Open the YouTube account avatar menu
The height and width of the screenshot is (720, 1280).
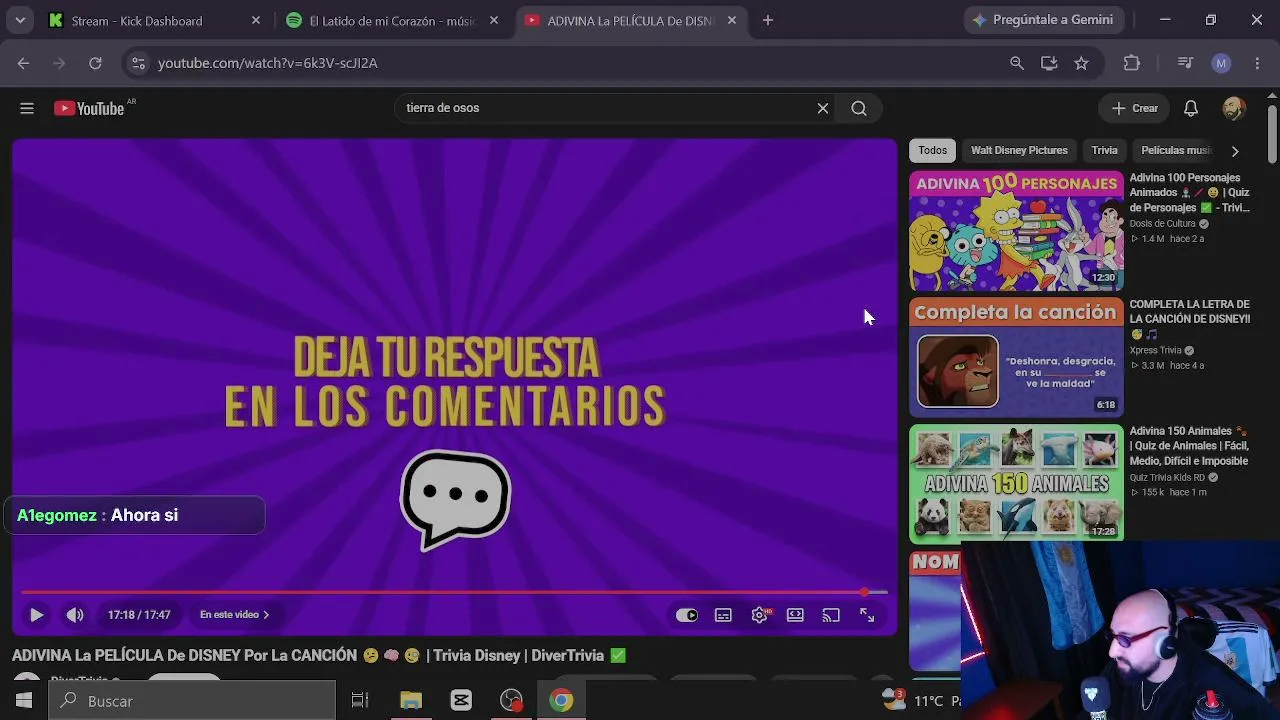tap(1234, 108)
